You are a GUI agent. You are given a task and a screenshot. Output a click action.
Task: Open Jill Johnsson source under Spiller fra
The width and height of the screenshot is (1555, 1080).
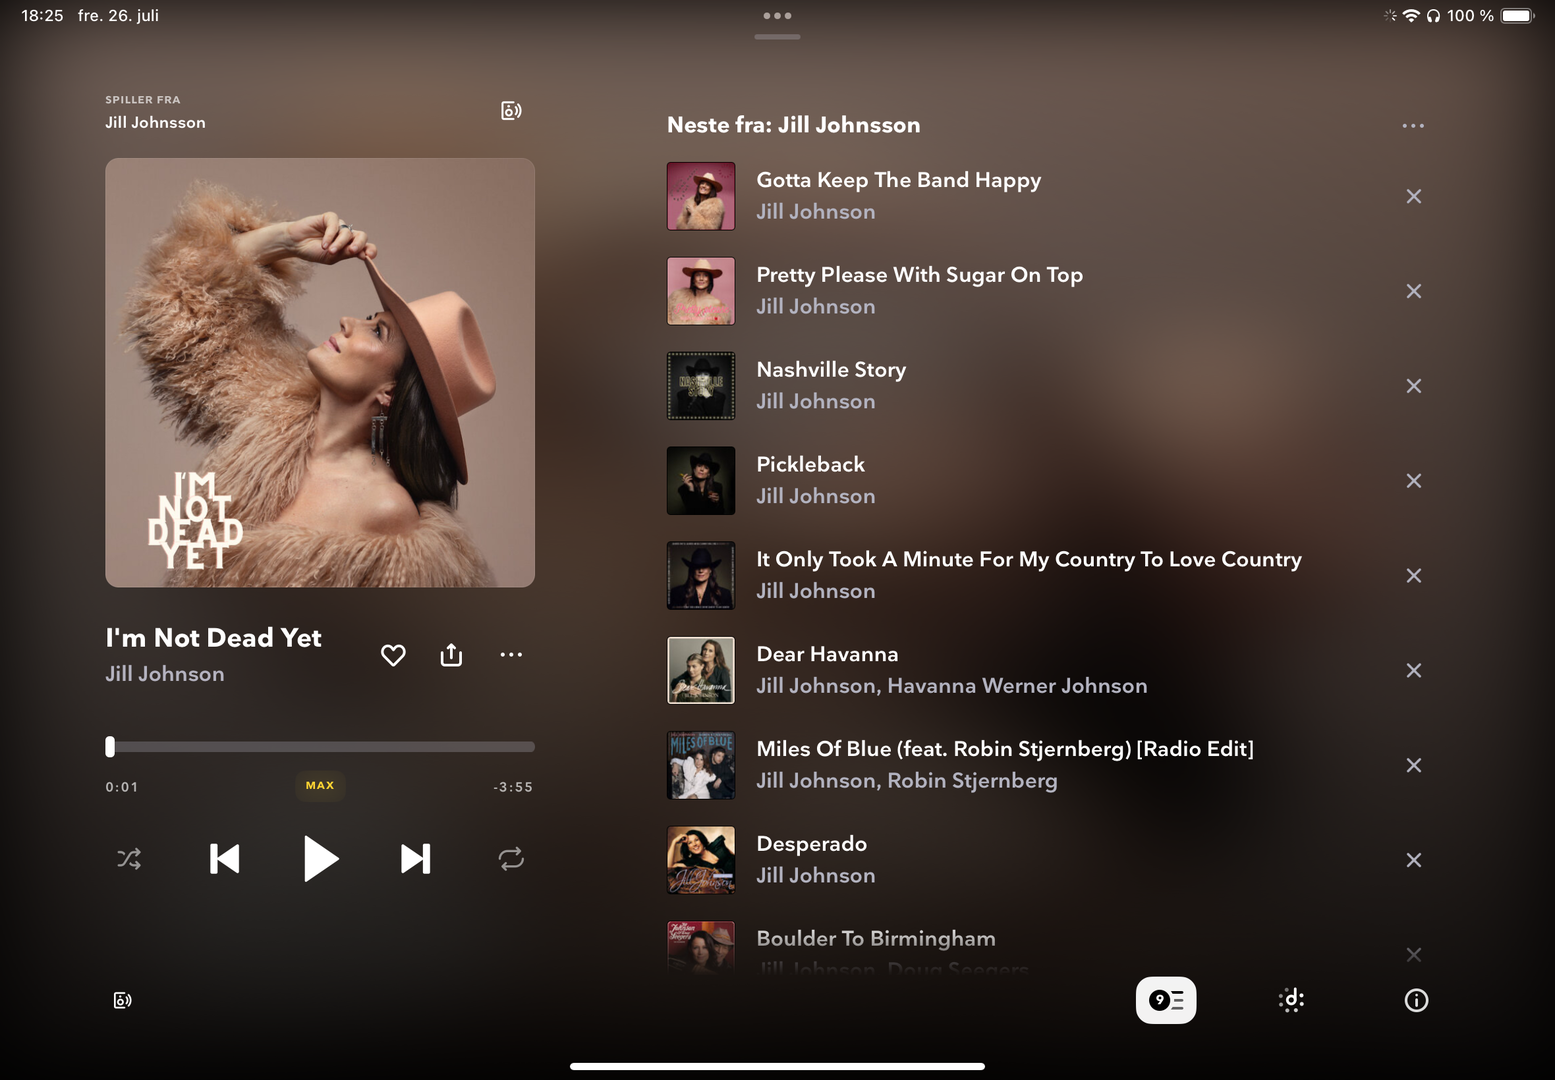pyautogui.click(x=155, y=122)
